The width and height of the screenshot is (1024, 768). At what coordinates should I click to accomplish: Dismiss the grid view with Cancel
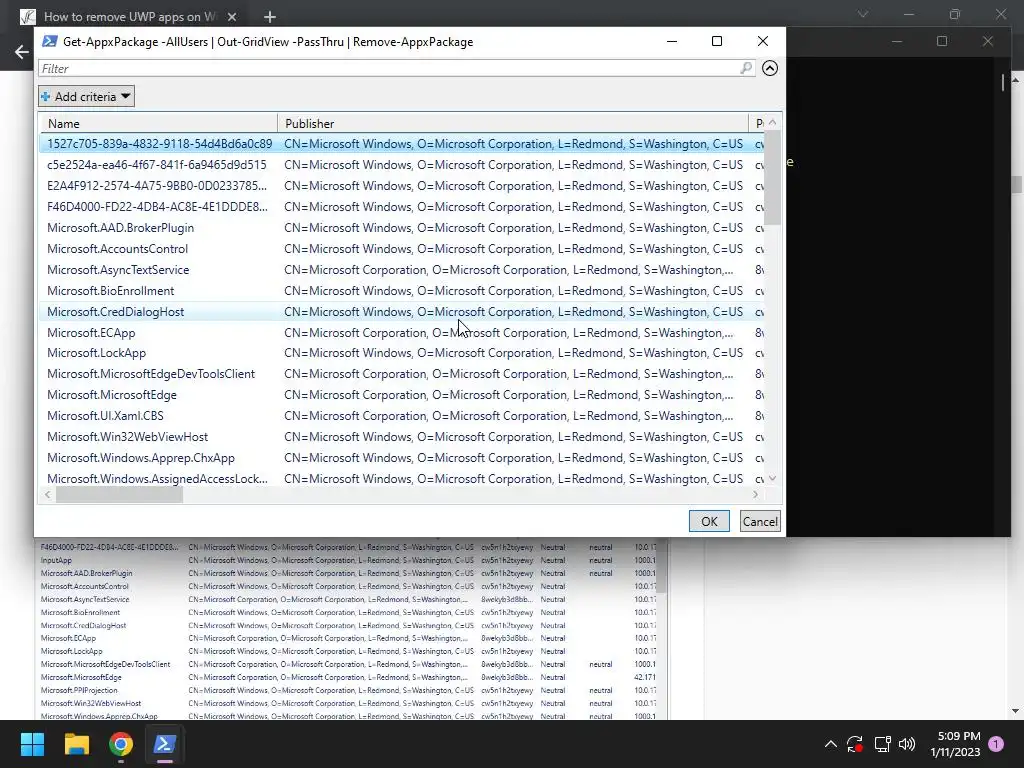pos(760,521)
